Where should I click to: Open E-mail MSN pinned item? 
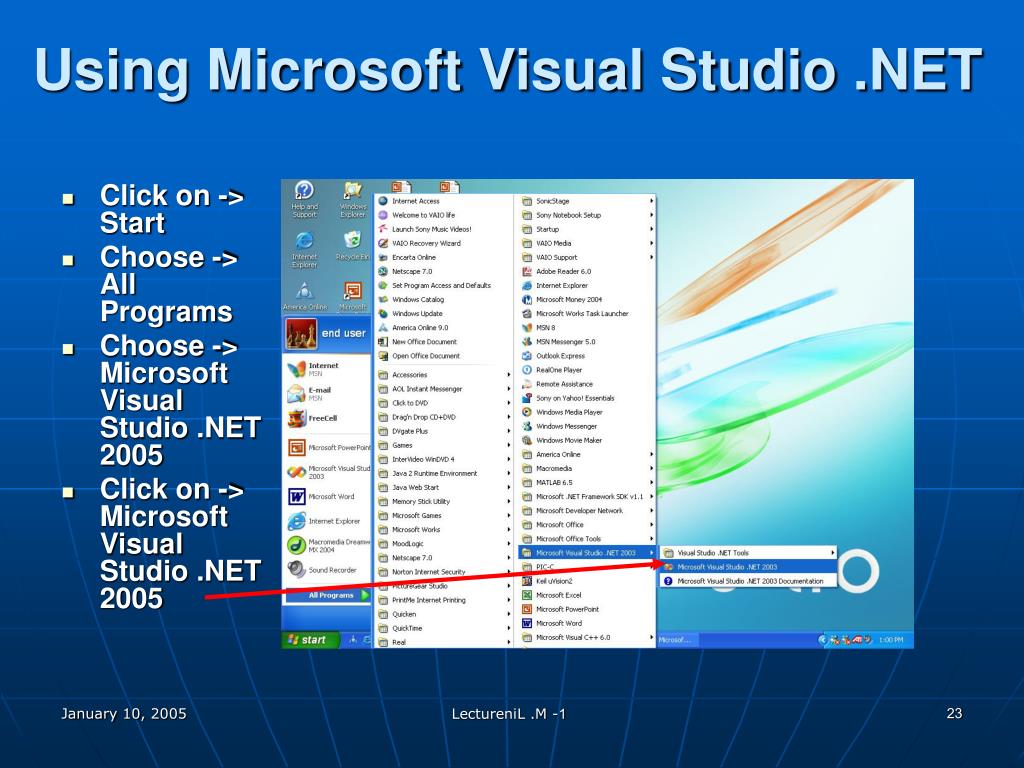[x=327, y=394]
